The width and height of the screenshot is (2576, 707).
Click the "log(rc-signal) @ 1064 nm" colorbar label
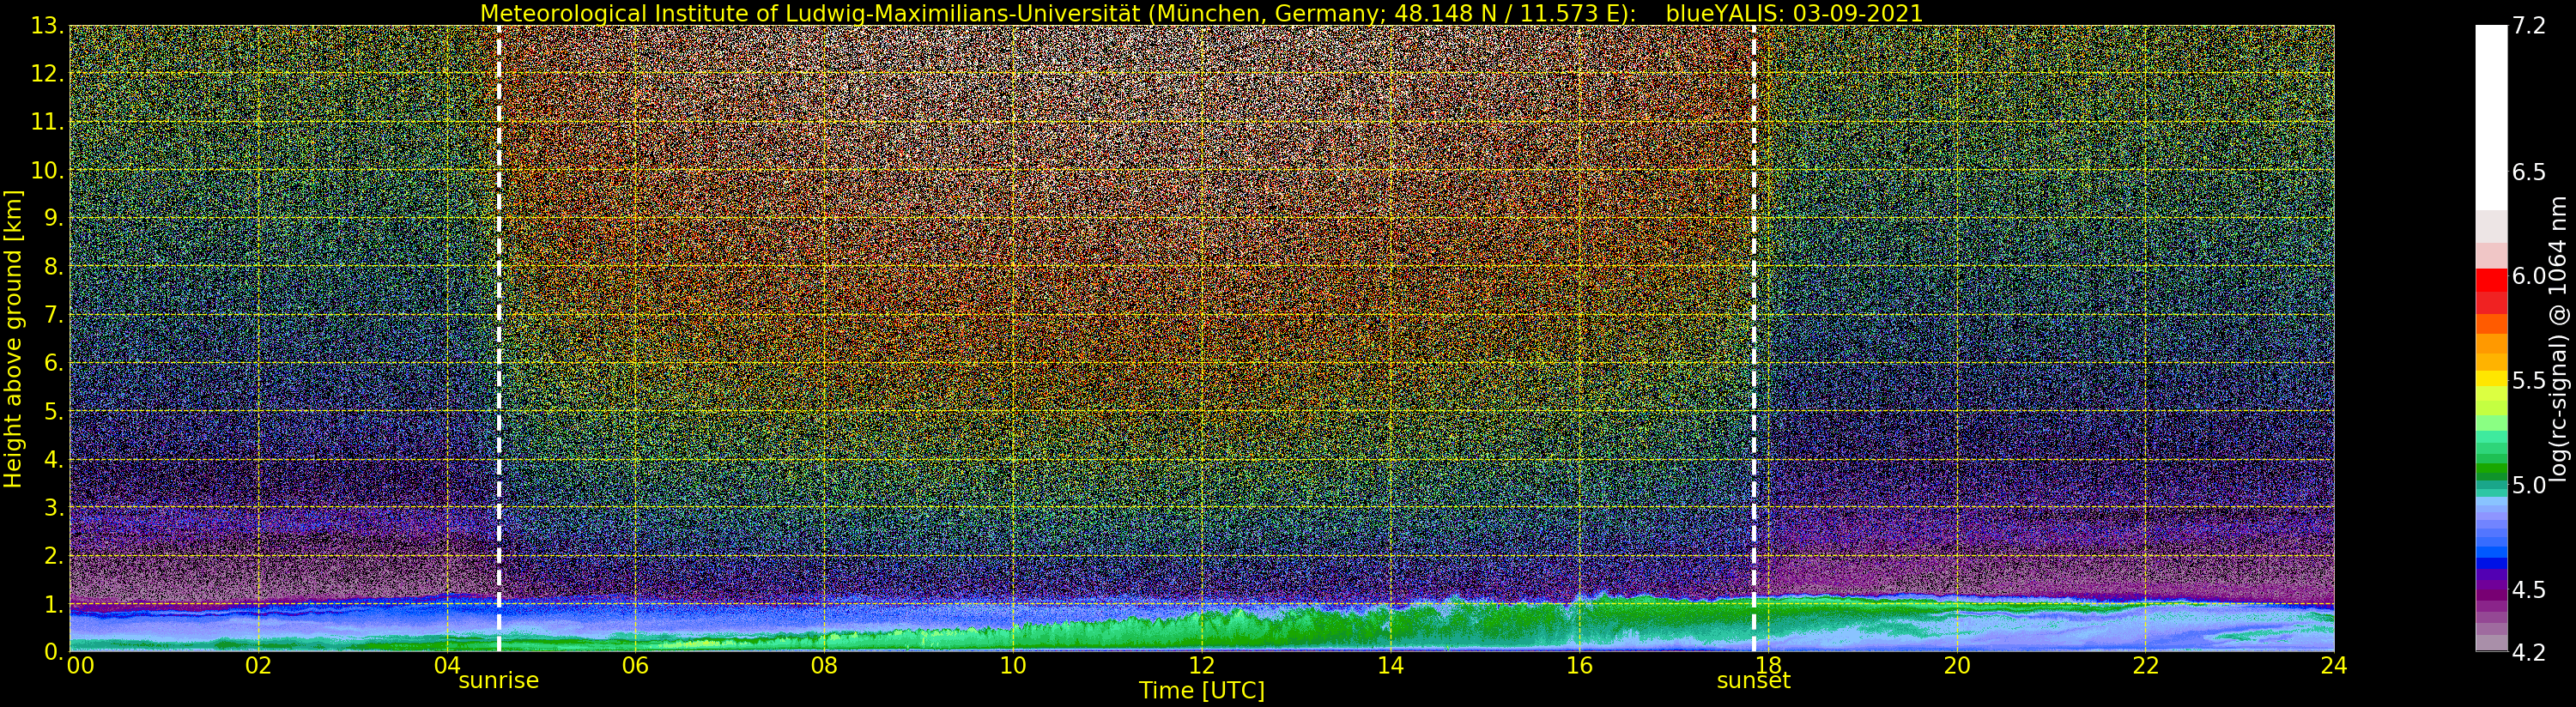click(x=2559, y=339)
